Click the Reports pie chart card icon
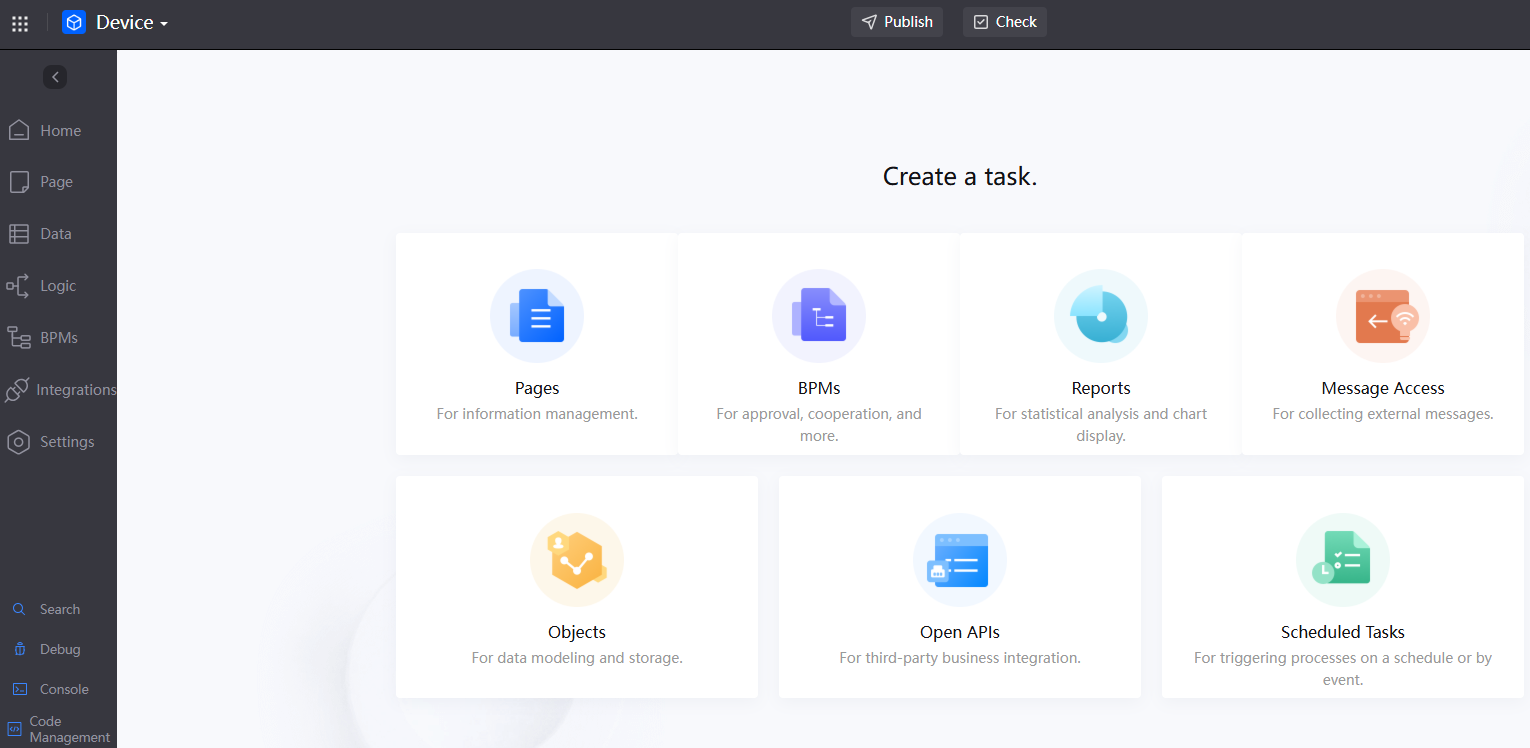Image resolution: width=1530 pixels, height=748 pixels. pos(1101,316)
